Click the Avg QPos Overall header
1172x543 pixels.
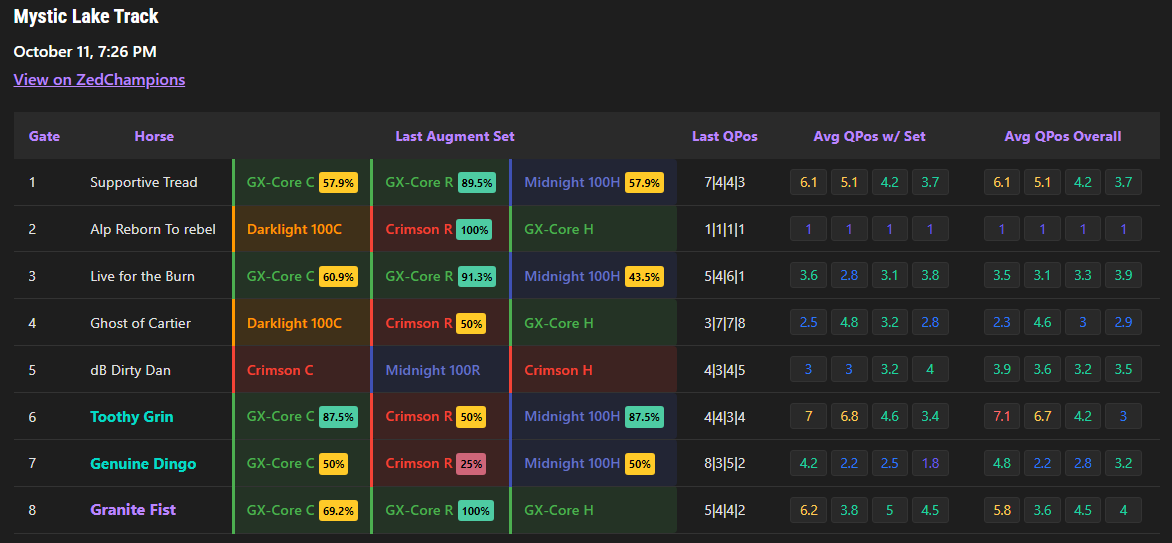pyautogui.click(x=1063, y=136)
